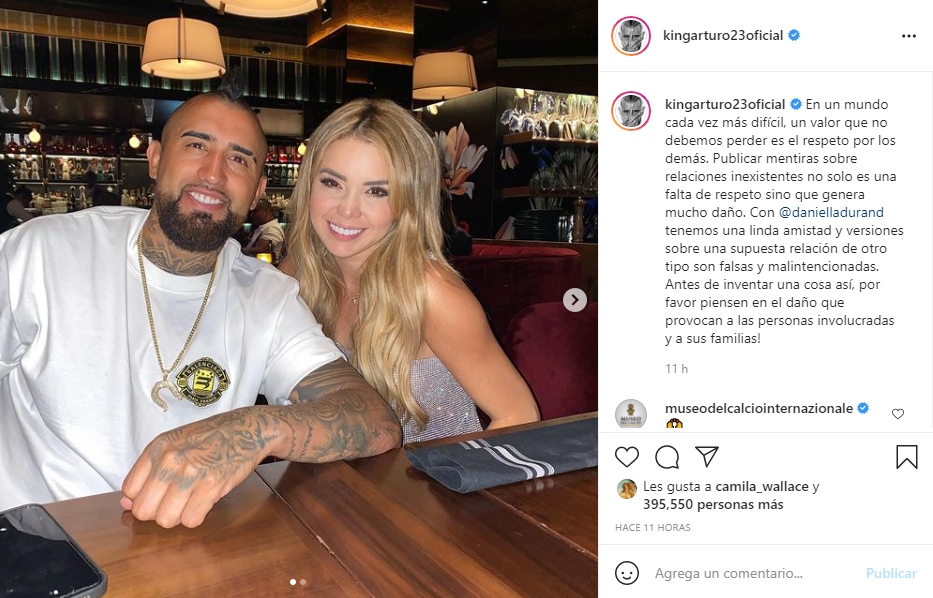The width and height of the screenshot is (933, 598).
Task: Select the second carousel dot indicator
Action: pyautogui.click(x=303, y=582)
